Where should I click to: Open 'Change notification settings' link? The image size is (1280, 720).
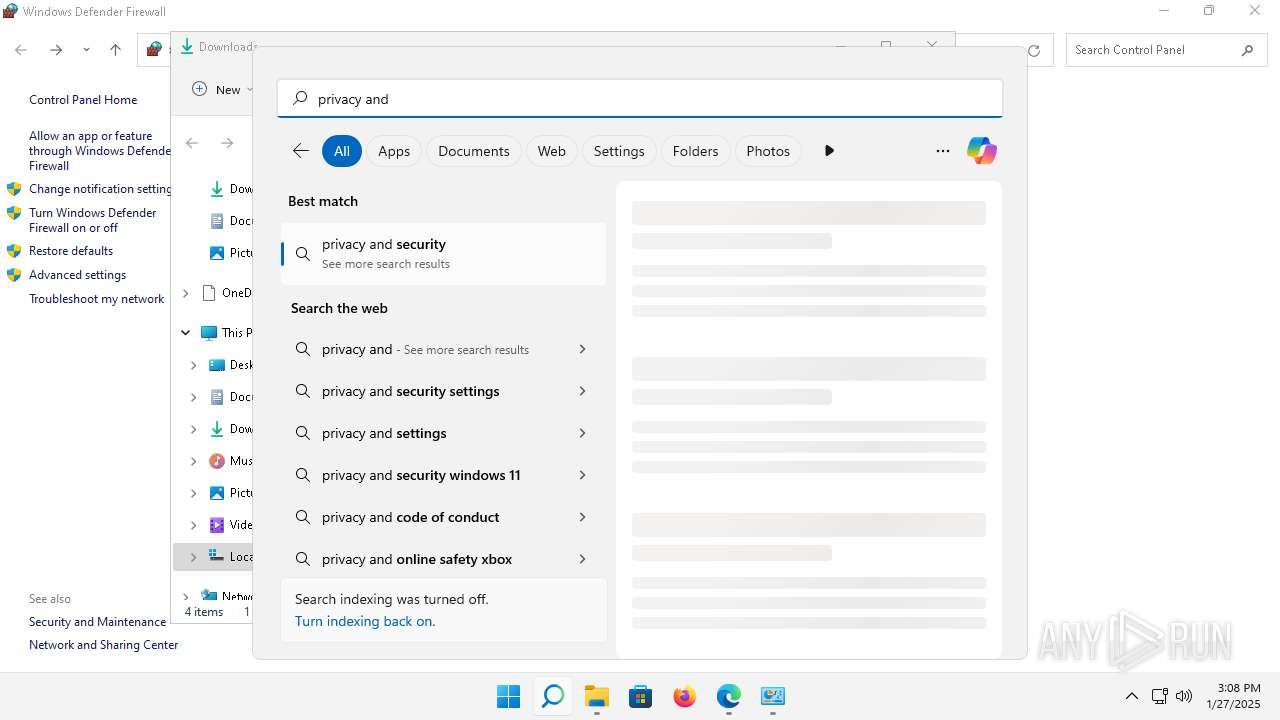(101, 189)
